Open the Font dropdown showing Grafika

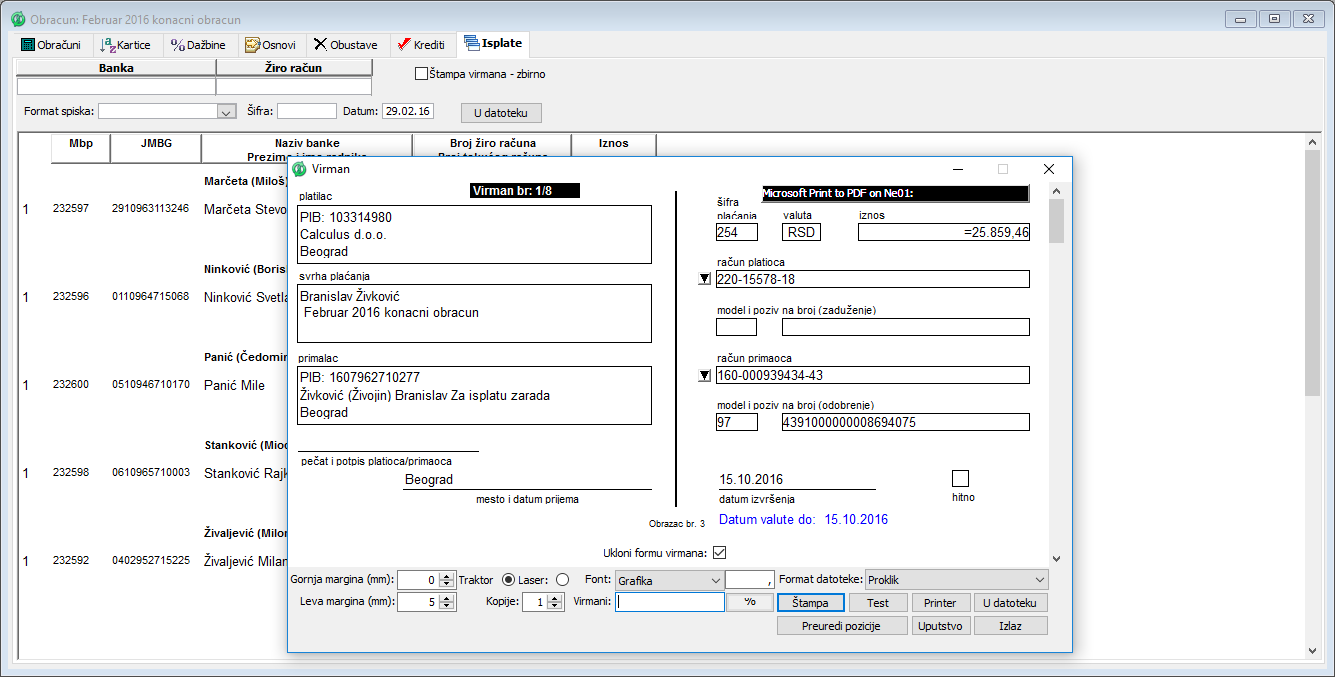(715, 580)
